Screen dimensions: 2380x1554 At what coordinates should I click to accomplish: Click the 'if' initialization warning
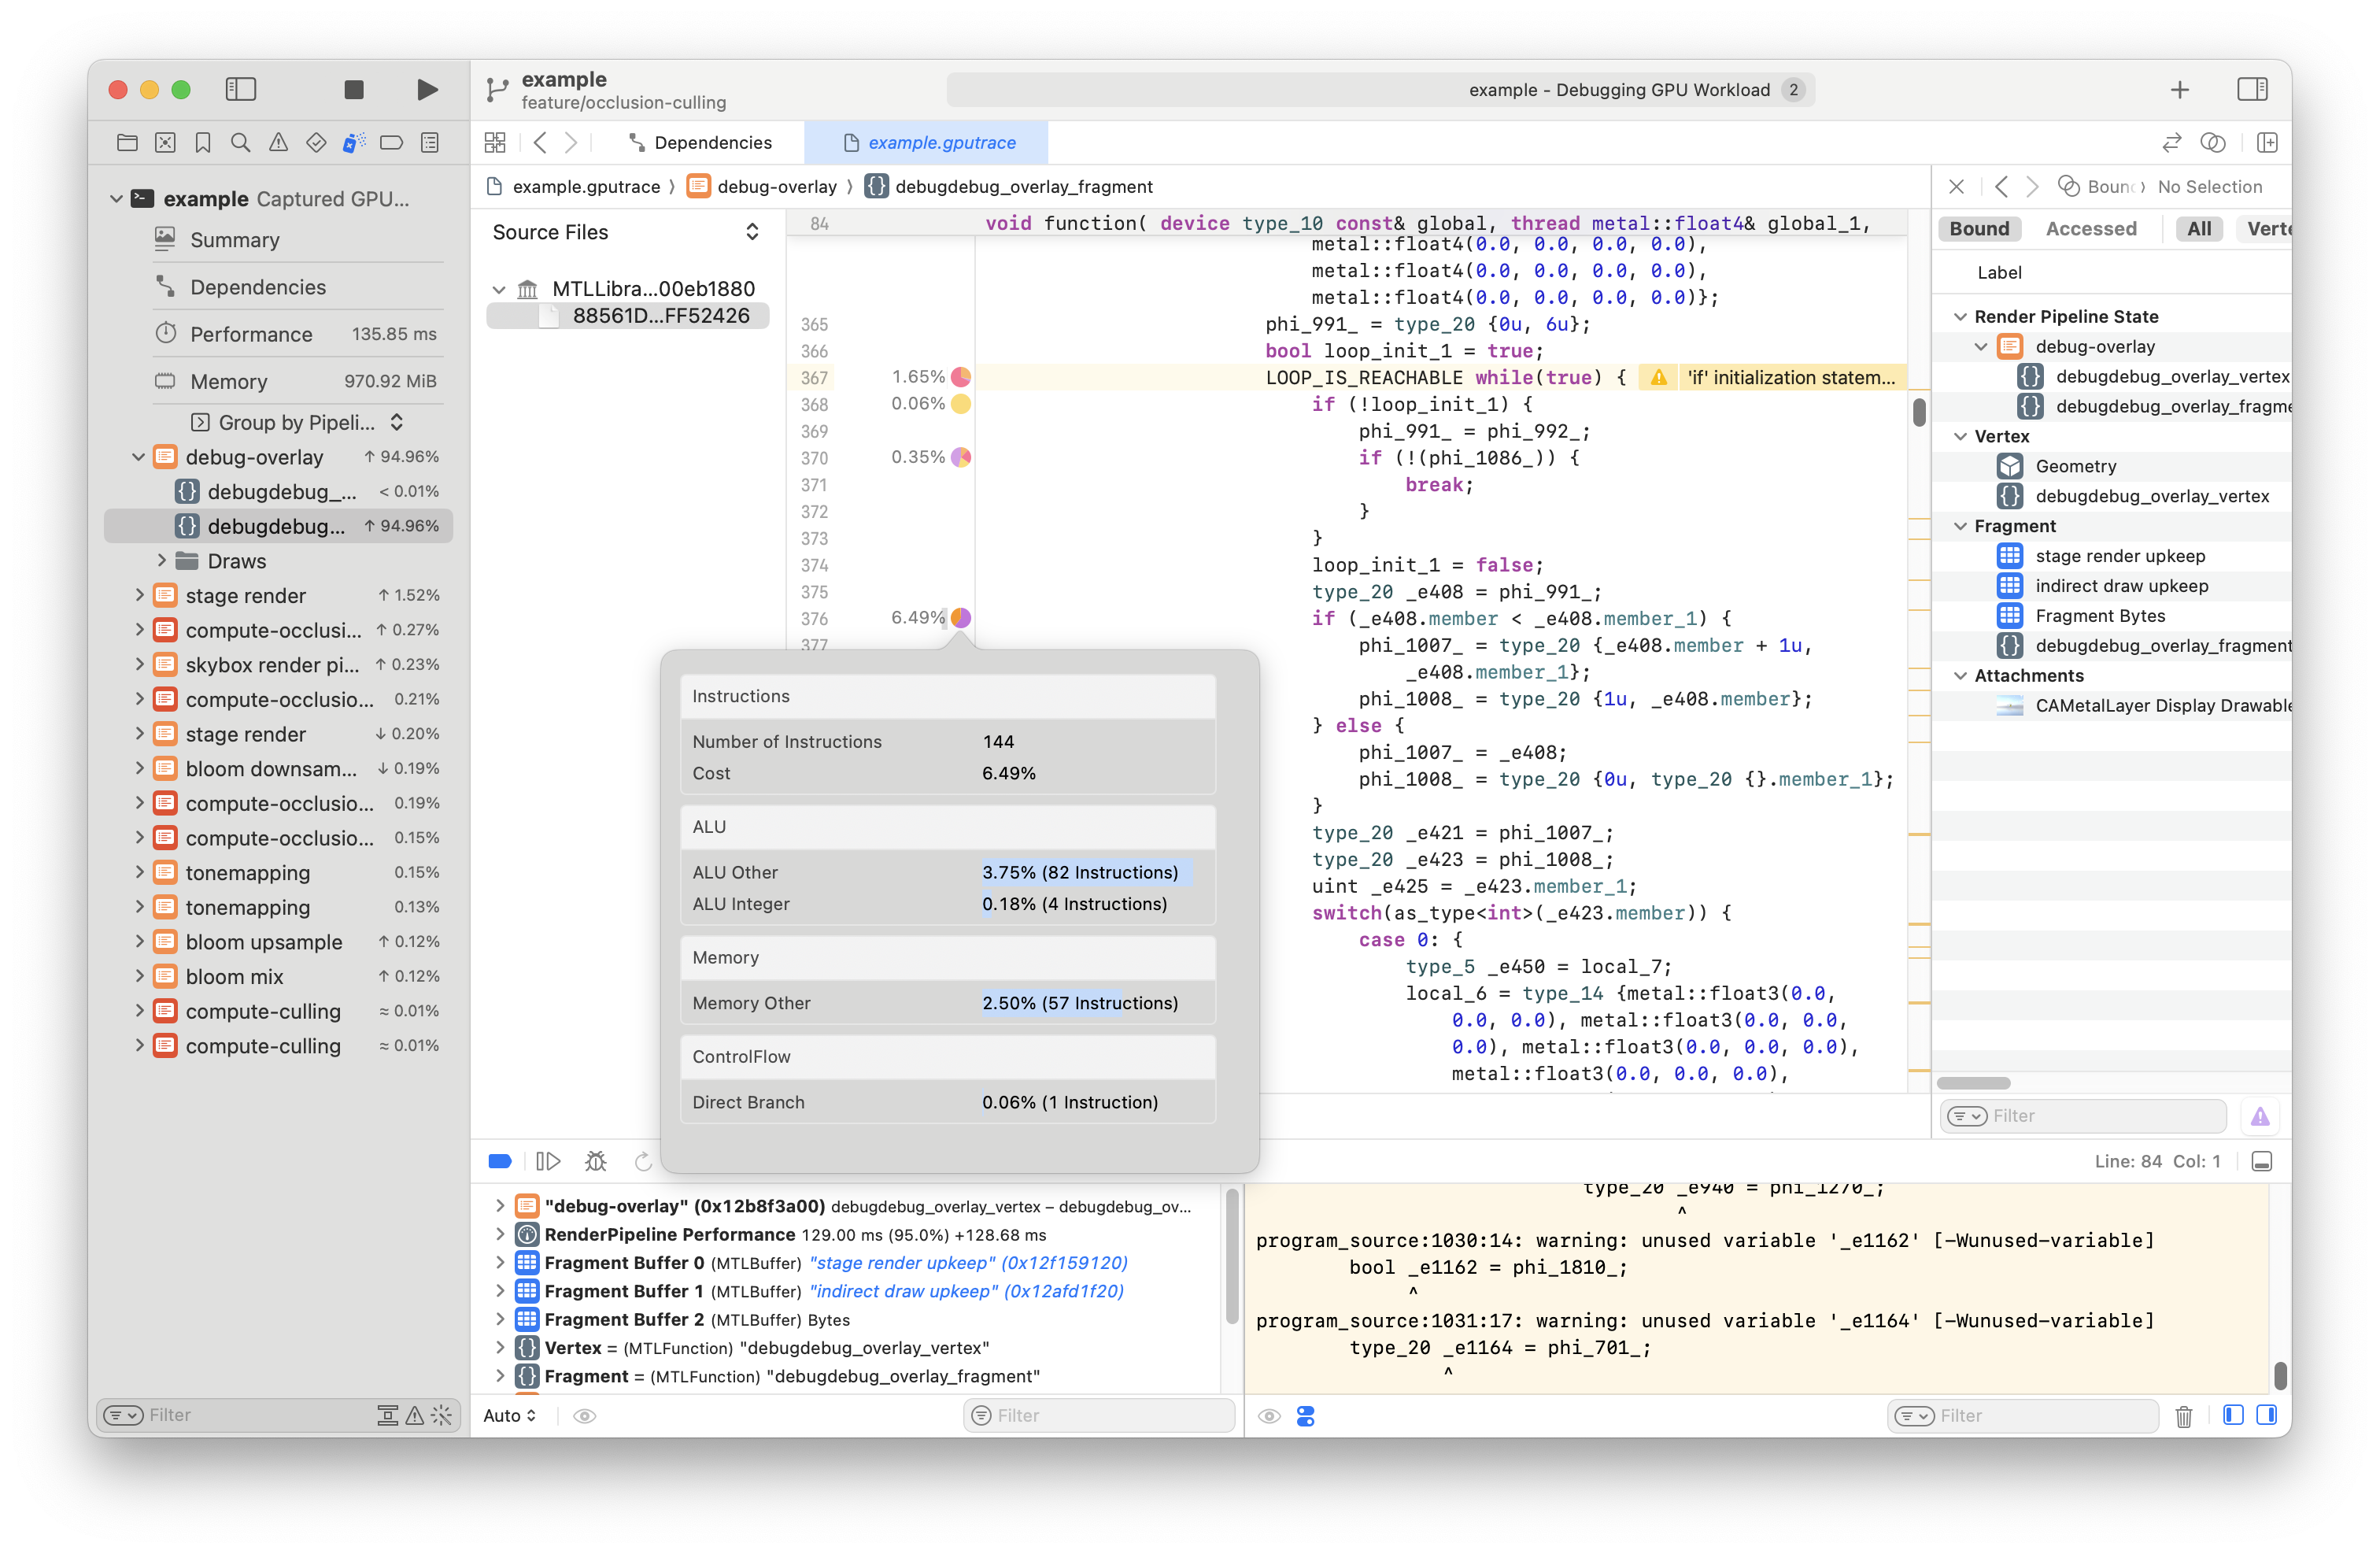[1772, 378]
